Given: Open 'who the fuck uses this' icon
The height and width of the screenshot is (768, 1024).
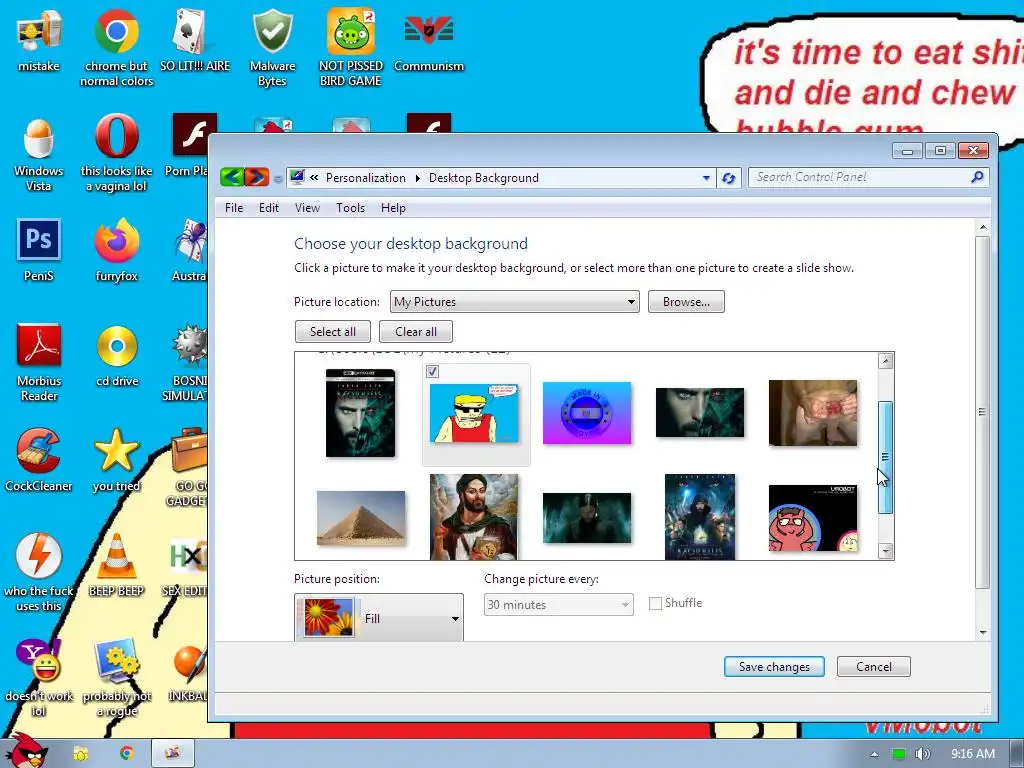Looking at the screenshot, I should tap(39, 573).
